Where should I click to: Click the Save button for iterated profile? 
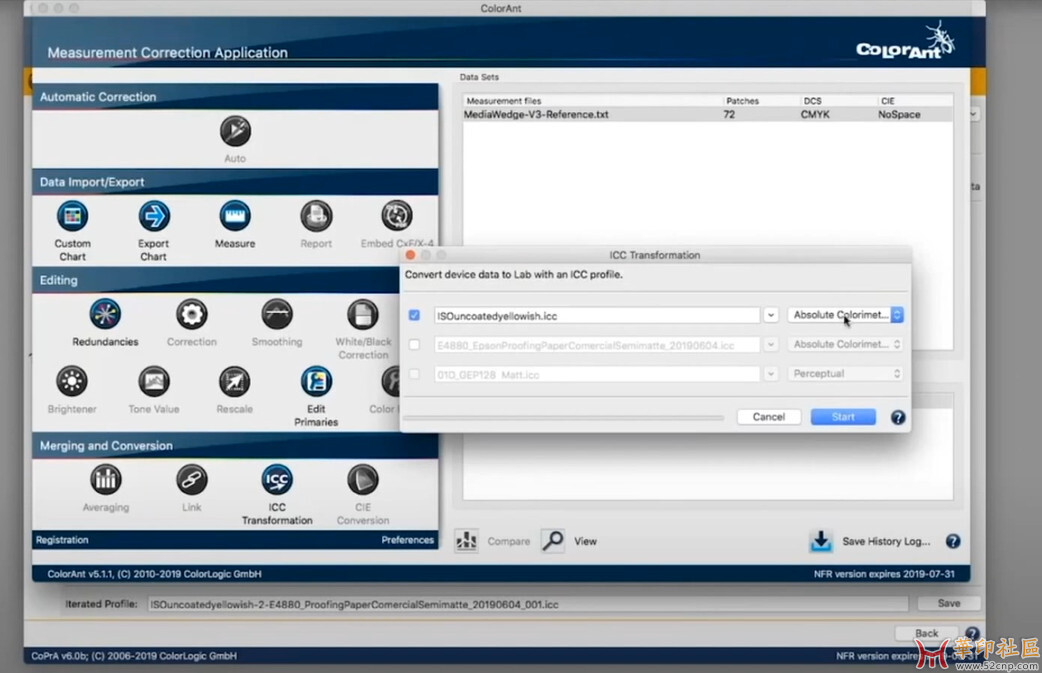point(948,603)
